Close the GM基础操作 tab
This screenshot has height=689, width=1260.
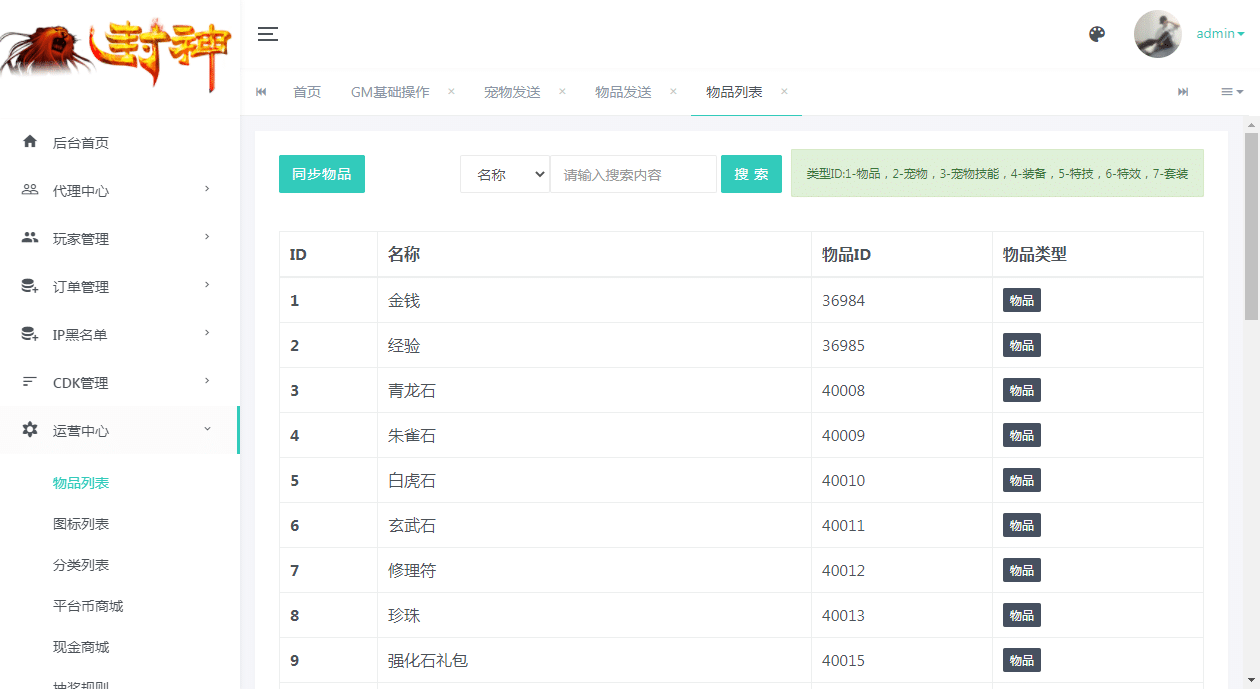coord(451,91)
